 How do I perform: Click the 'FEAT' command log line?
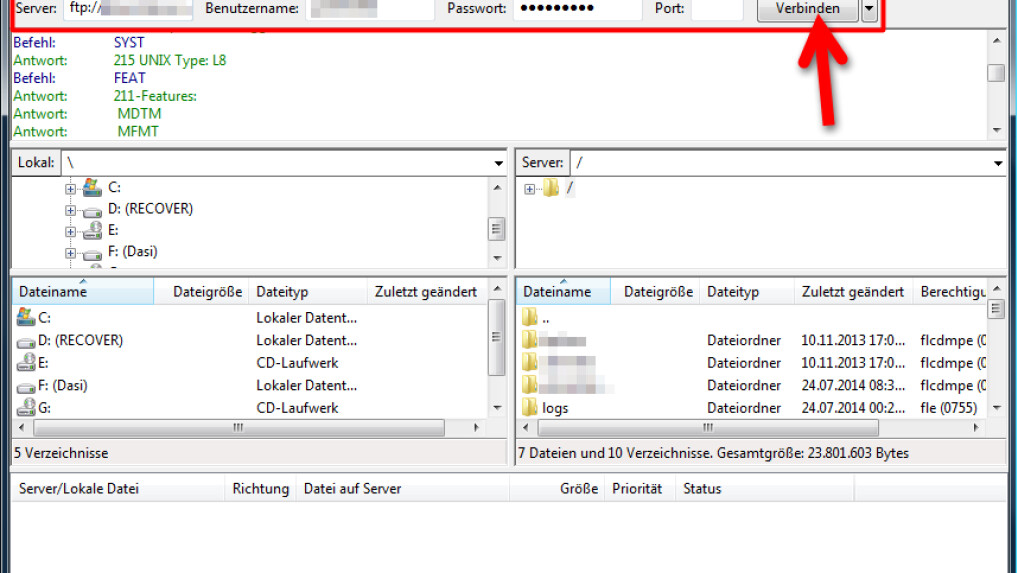[129, 79]
